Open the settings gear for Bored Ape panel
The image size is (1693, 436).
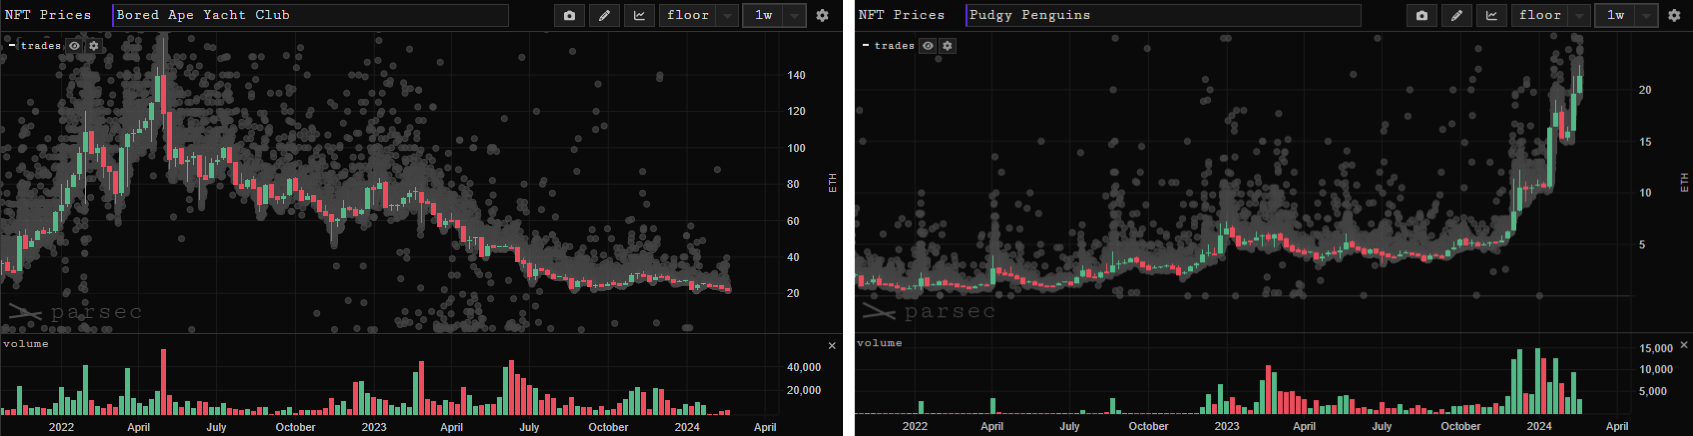coord(822,15)
